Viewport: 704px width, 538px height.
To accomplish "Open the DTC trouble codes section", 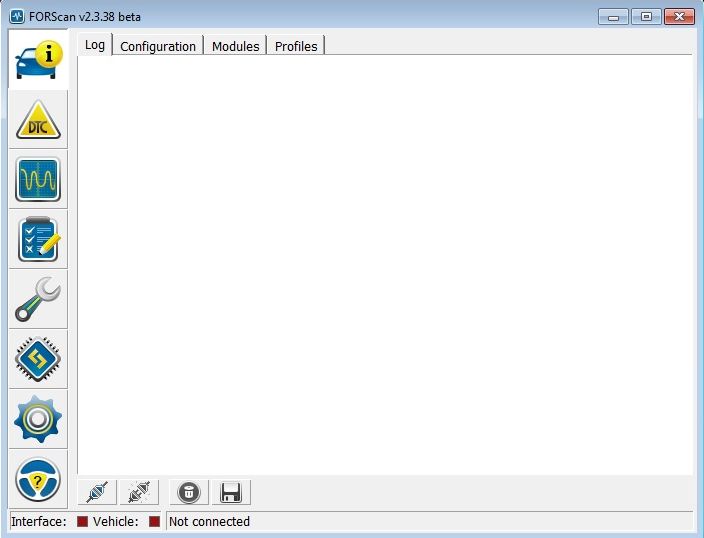I will [x=38, y=120].
